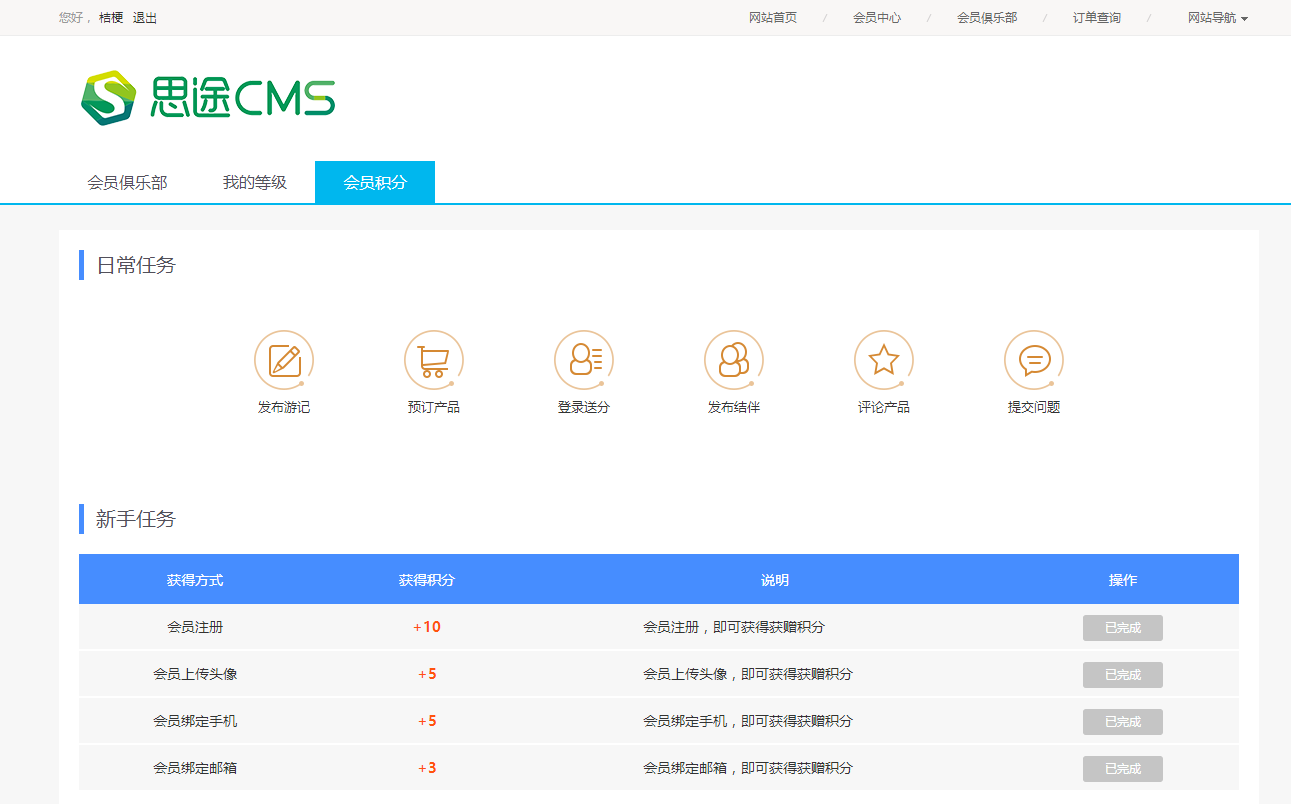Screen dimensions: 1291x804
Task: Open 会员中心 link in top bar
Action: pyautogui.click(x=877, y=18)
